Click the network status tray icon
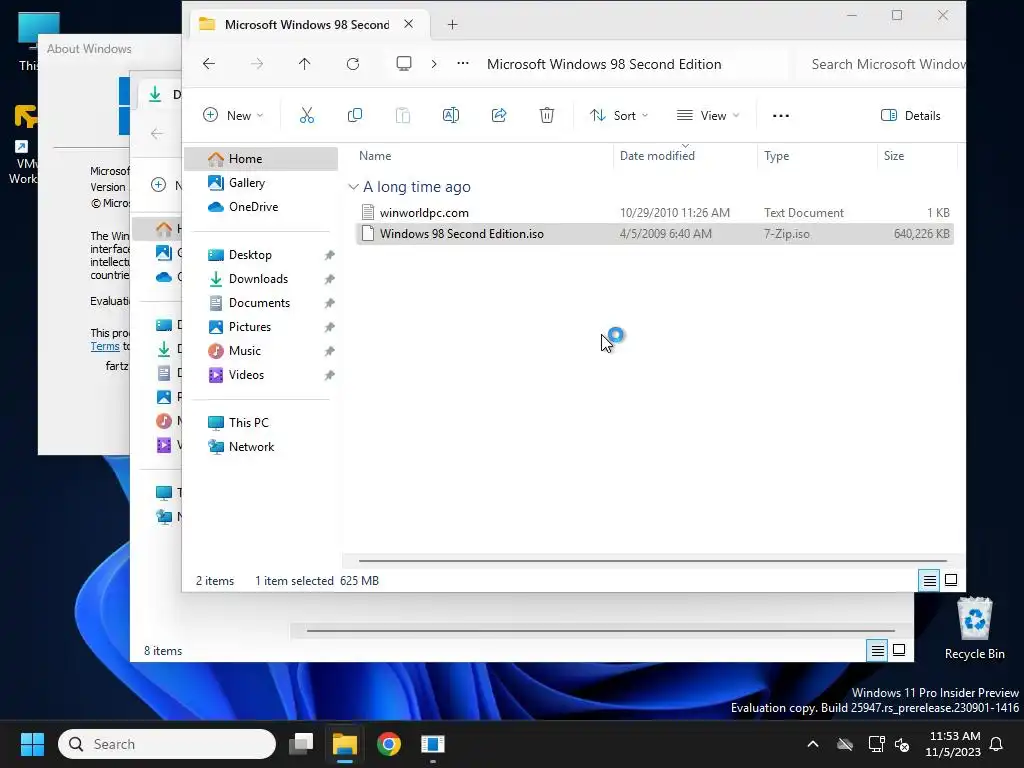 tap(876, 744)
